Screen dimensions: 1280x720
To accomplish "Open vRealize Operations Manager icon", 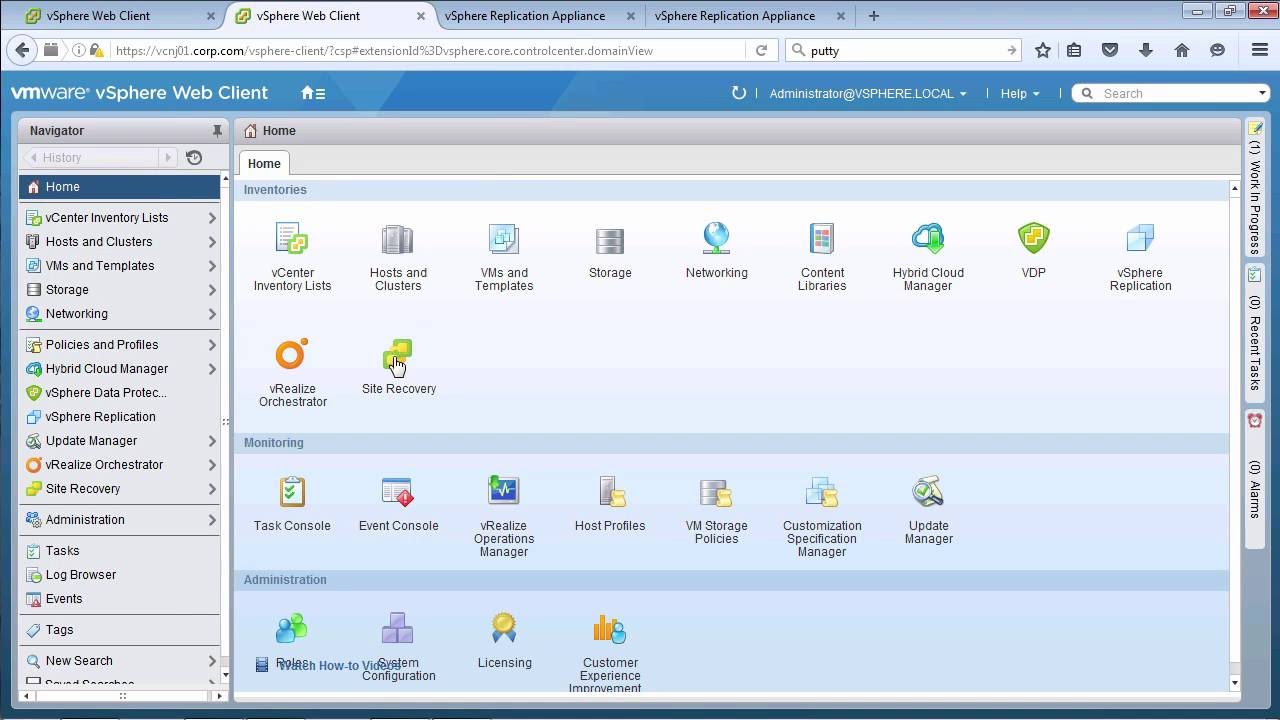I will pyautogui.click(x=504, y=492).
